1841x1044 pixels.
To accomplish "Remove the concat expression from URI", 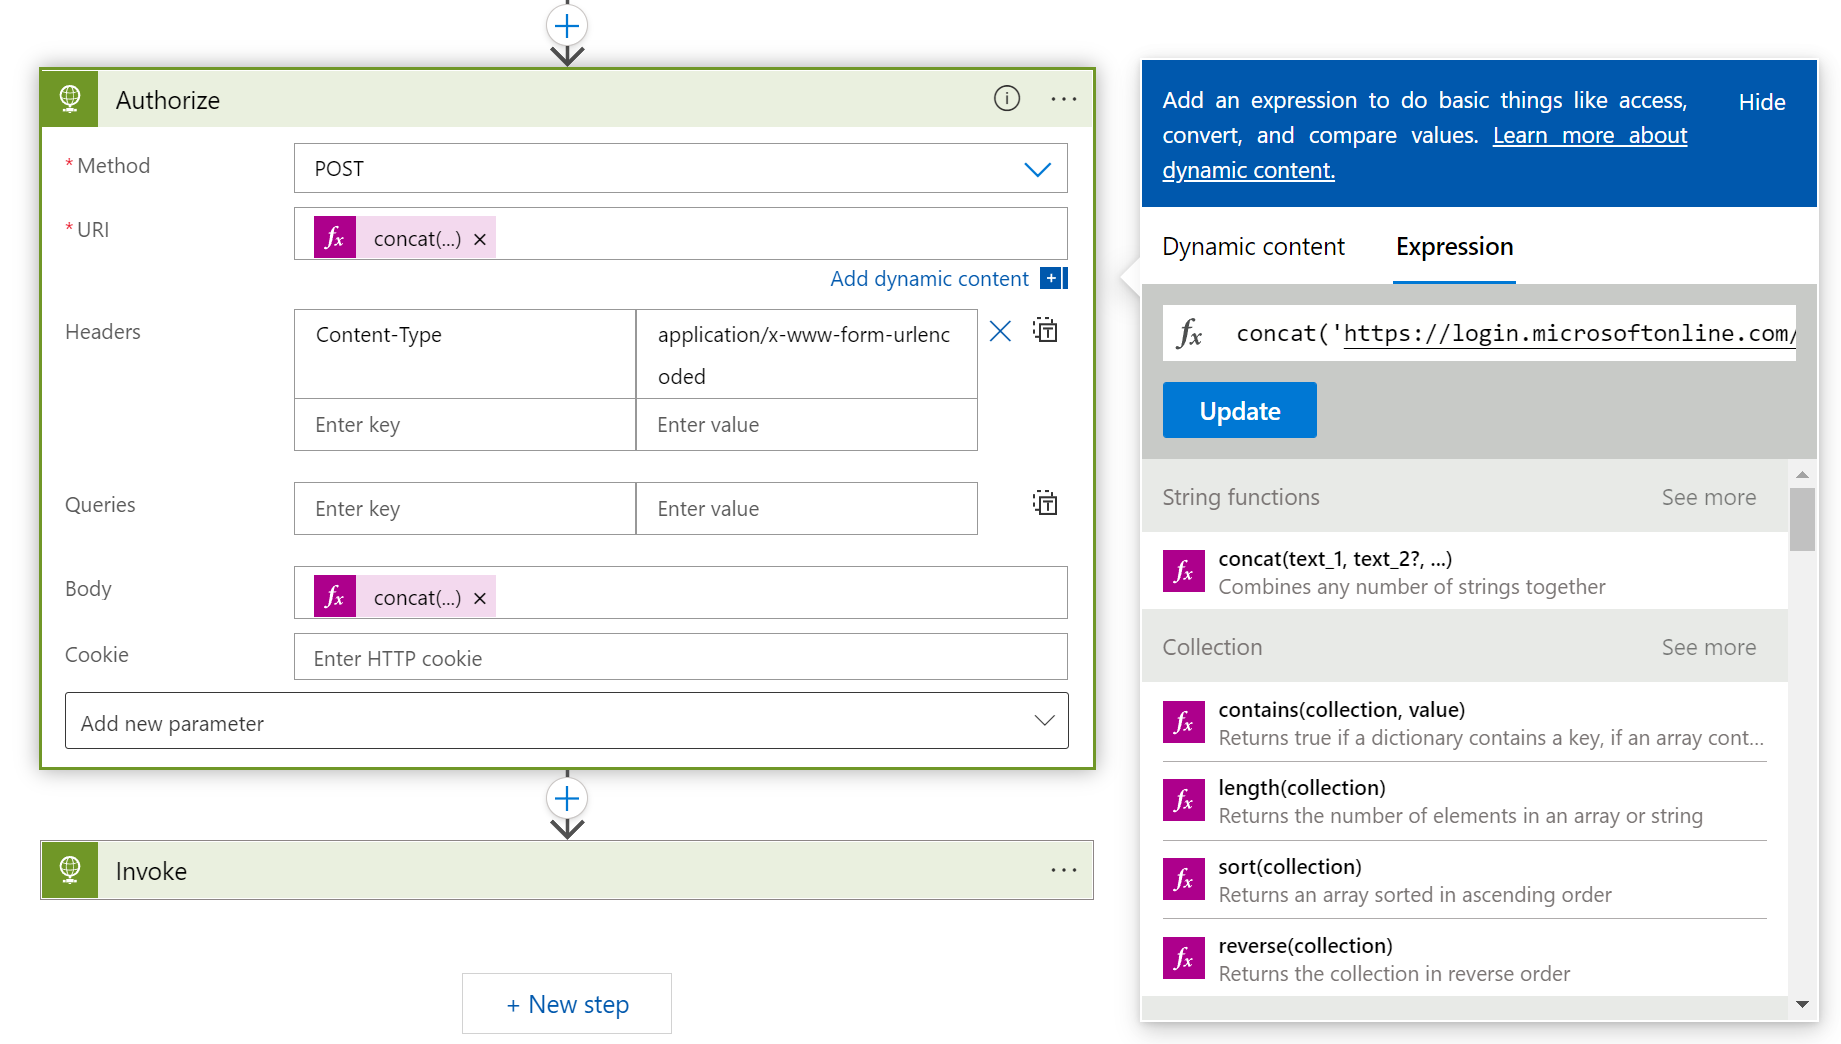I will tap(480, 239).
